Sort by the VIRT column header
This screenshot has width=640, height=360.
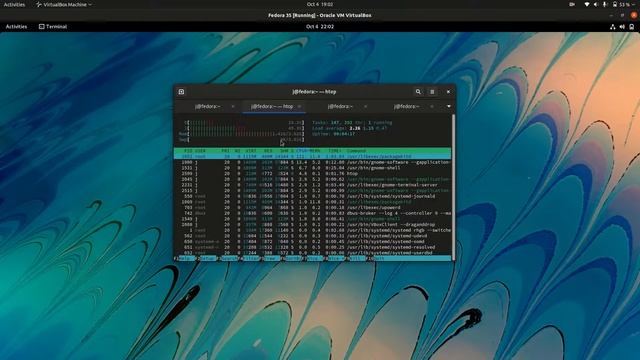251,151
